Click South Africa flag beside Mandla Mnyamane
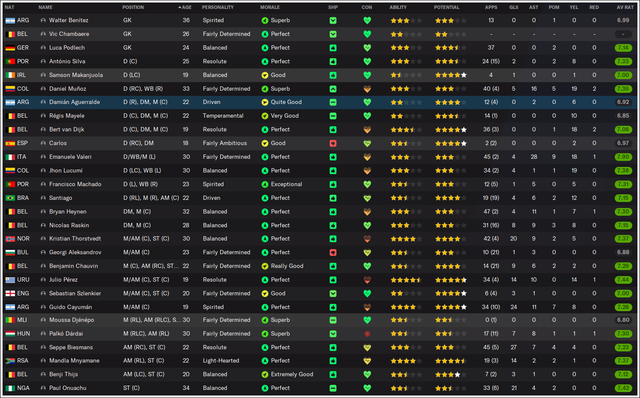The image size is (640, 398). [x=10, y=361]
